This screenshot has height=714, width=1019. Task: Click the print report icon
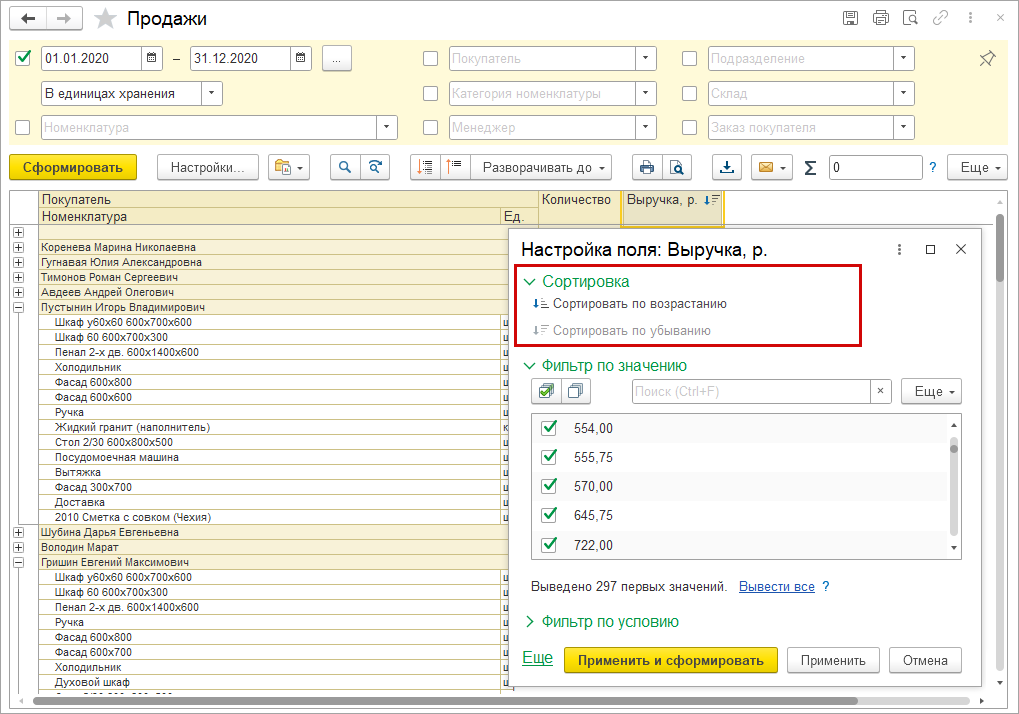point(647,167)
